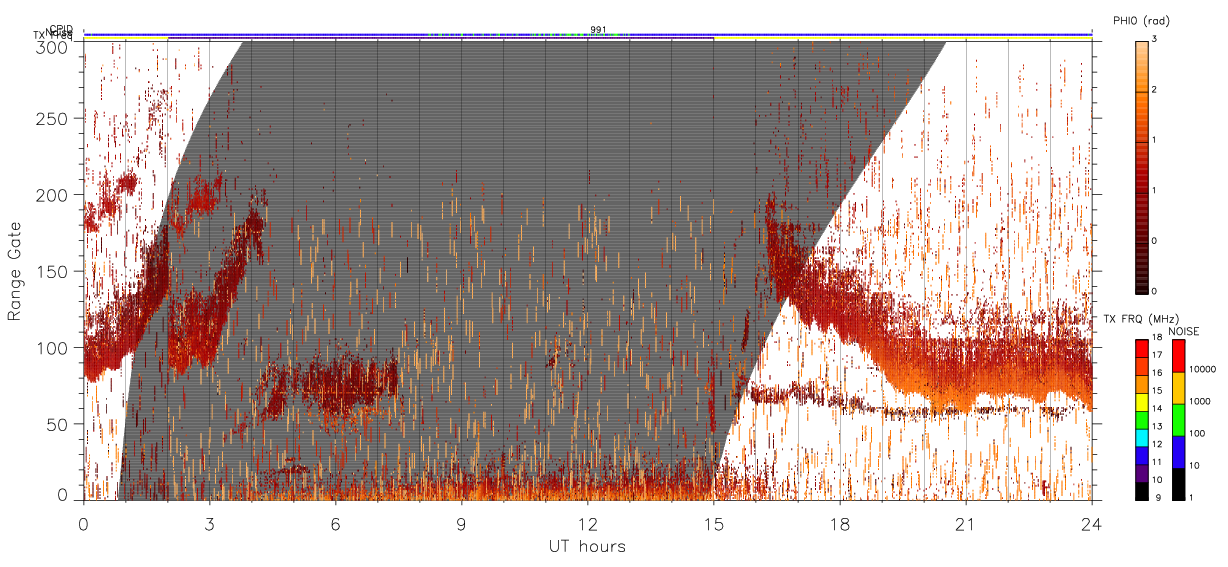The image size is (1228, 567).
Task: Click the 'UT hours' x-axis label
Action: pyautogui.click(x=587, y=546)
